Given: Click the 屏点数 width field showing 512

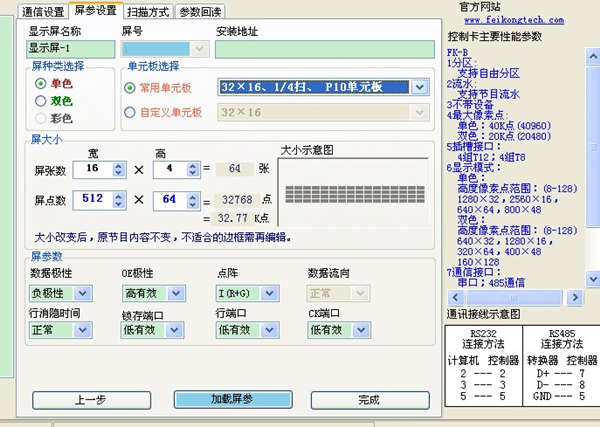Looking at the screenshot, I should coord(93,200).
